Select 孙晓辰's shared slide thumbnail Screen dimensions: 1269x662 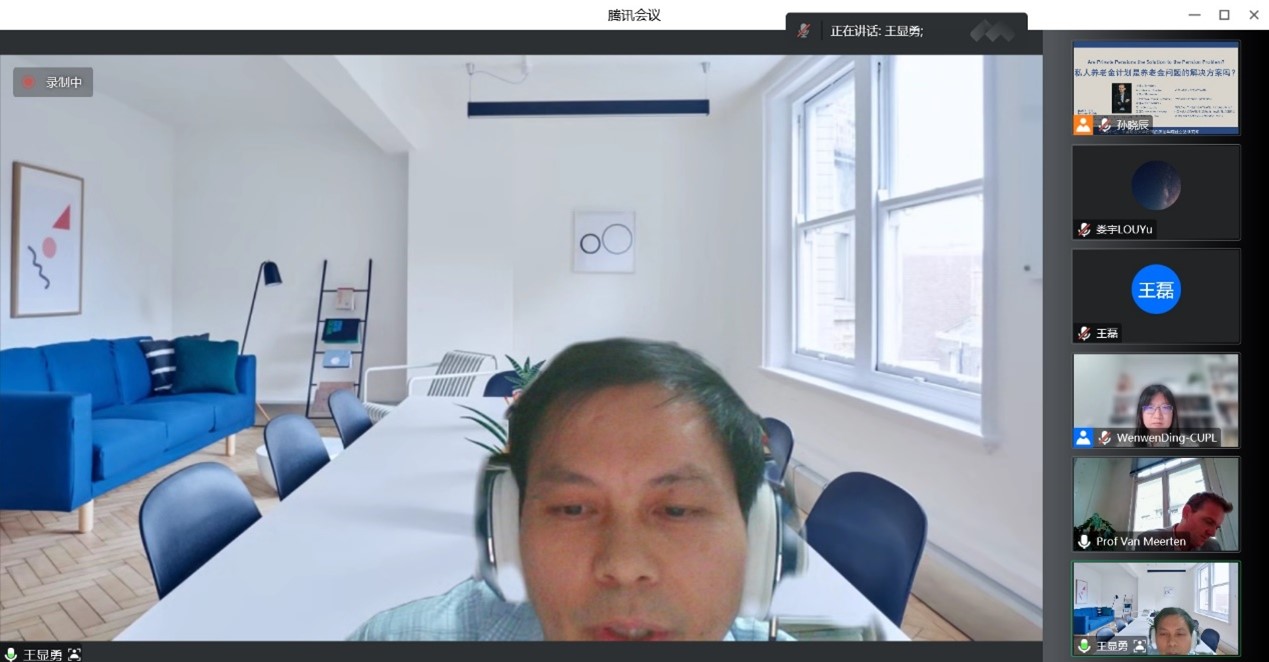click(1156, 88)
